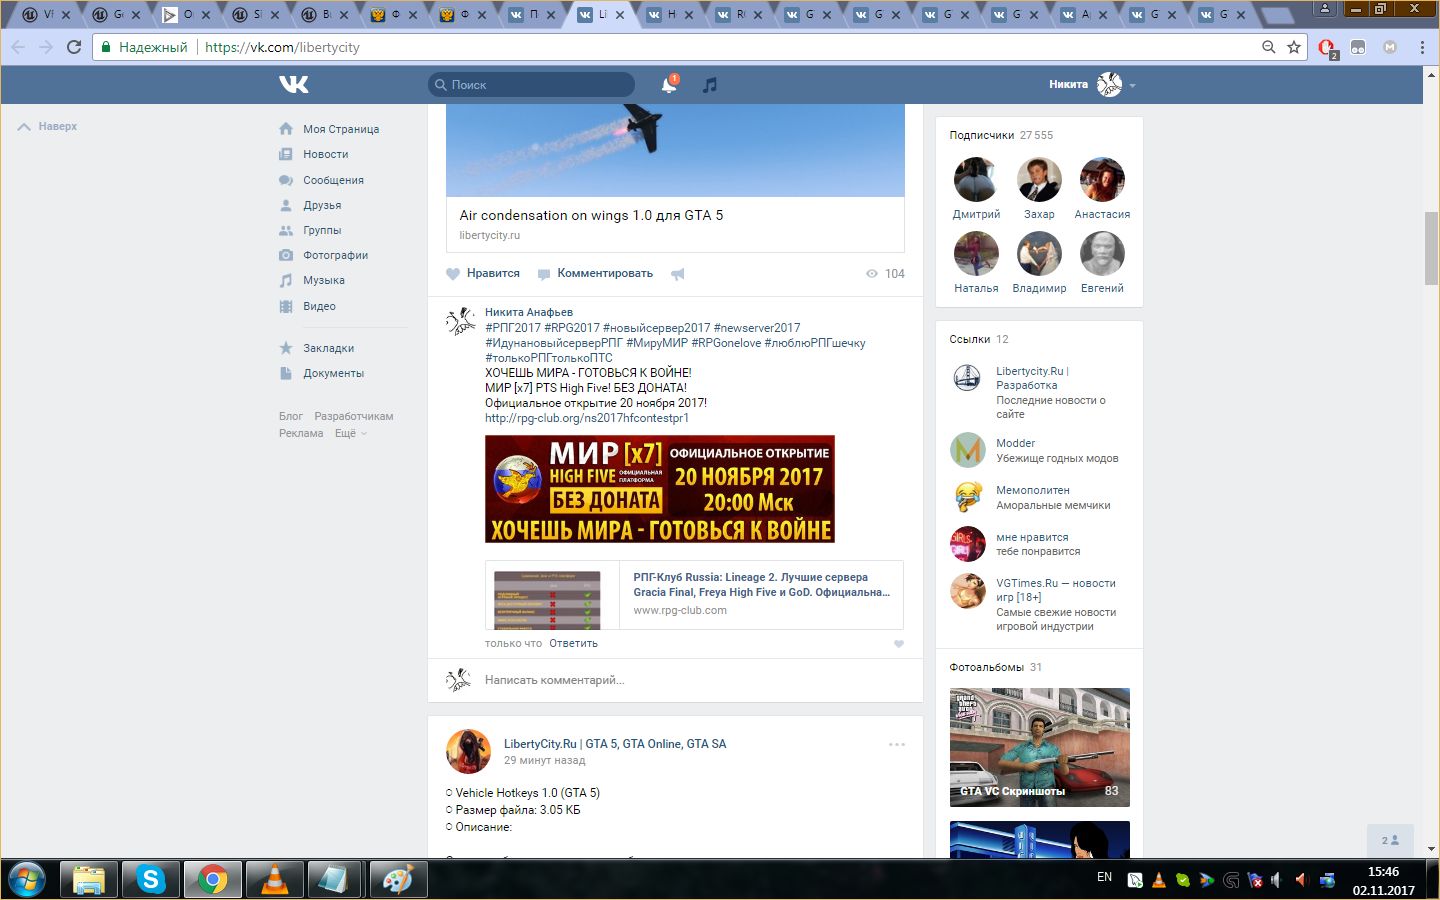Open the Air condensation on wings 1.0 link

pyautogui.click(x=591, y=215)
